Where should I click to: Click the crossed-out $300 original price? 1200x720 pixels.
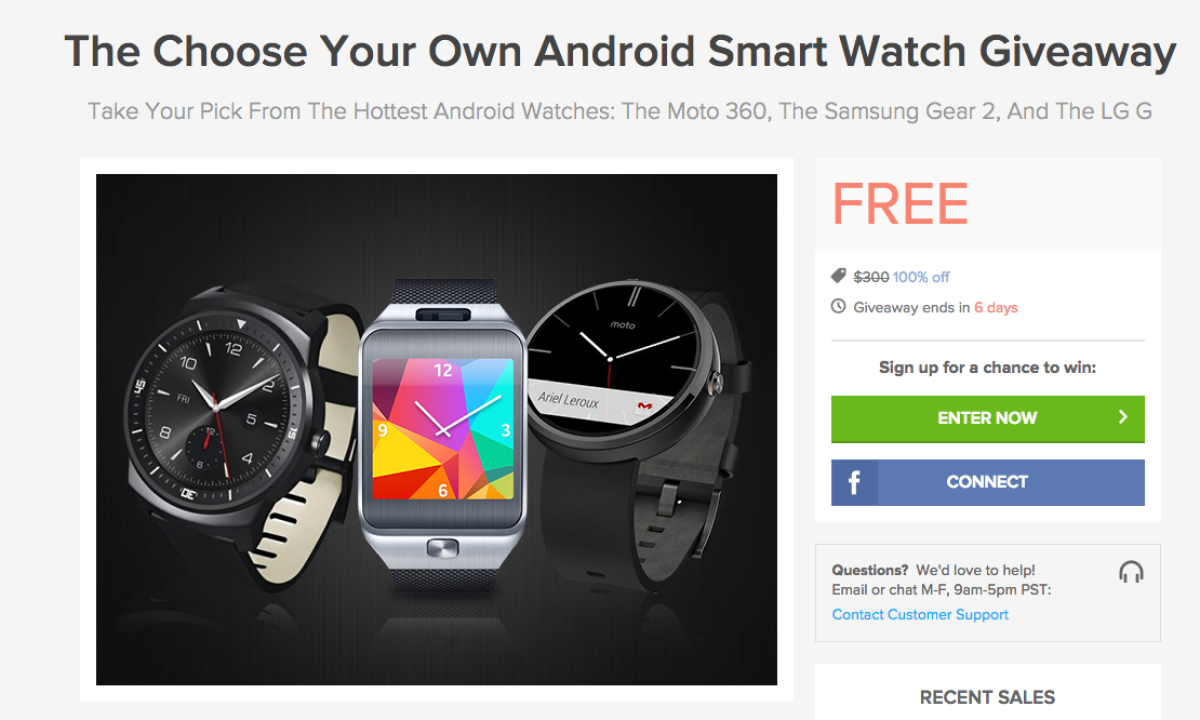click(x=871, y=277)
